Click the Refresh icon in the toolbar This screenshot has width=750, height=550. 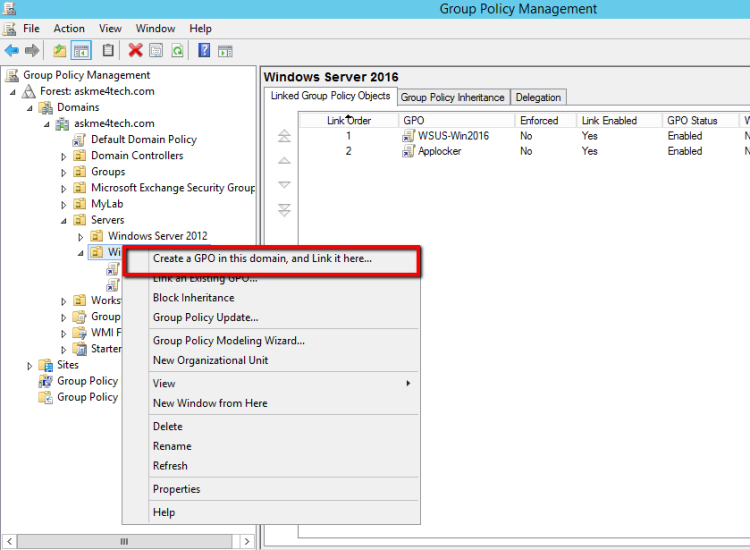[177, 50]
